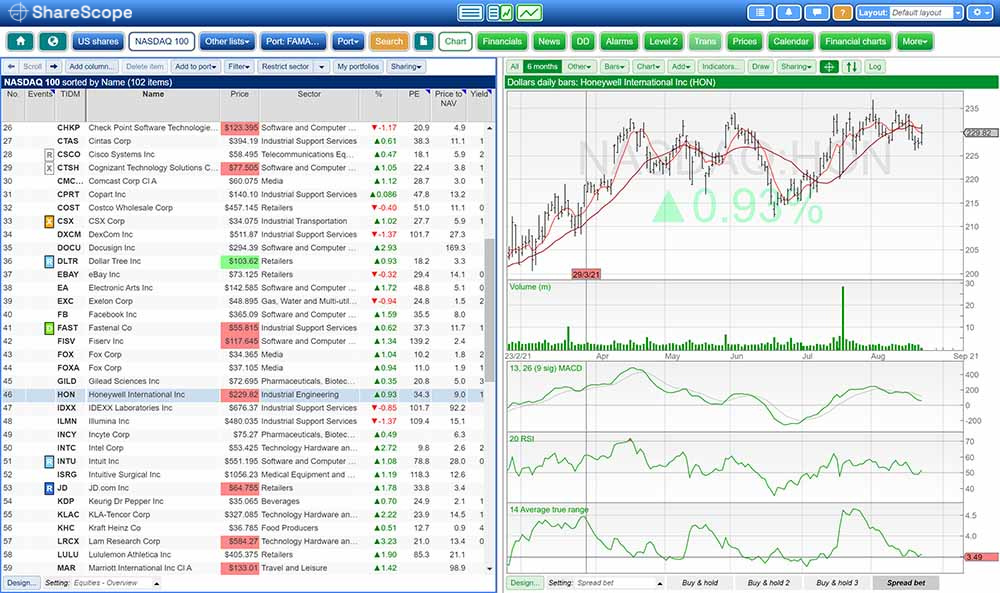This screenshot has height=593, width=1000.
Task: Click the red Check Point price cell
Action: click(x=240, y=128)
